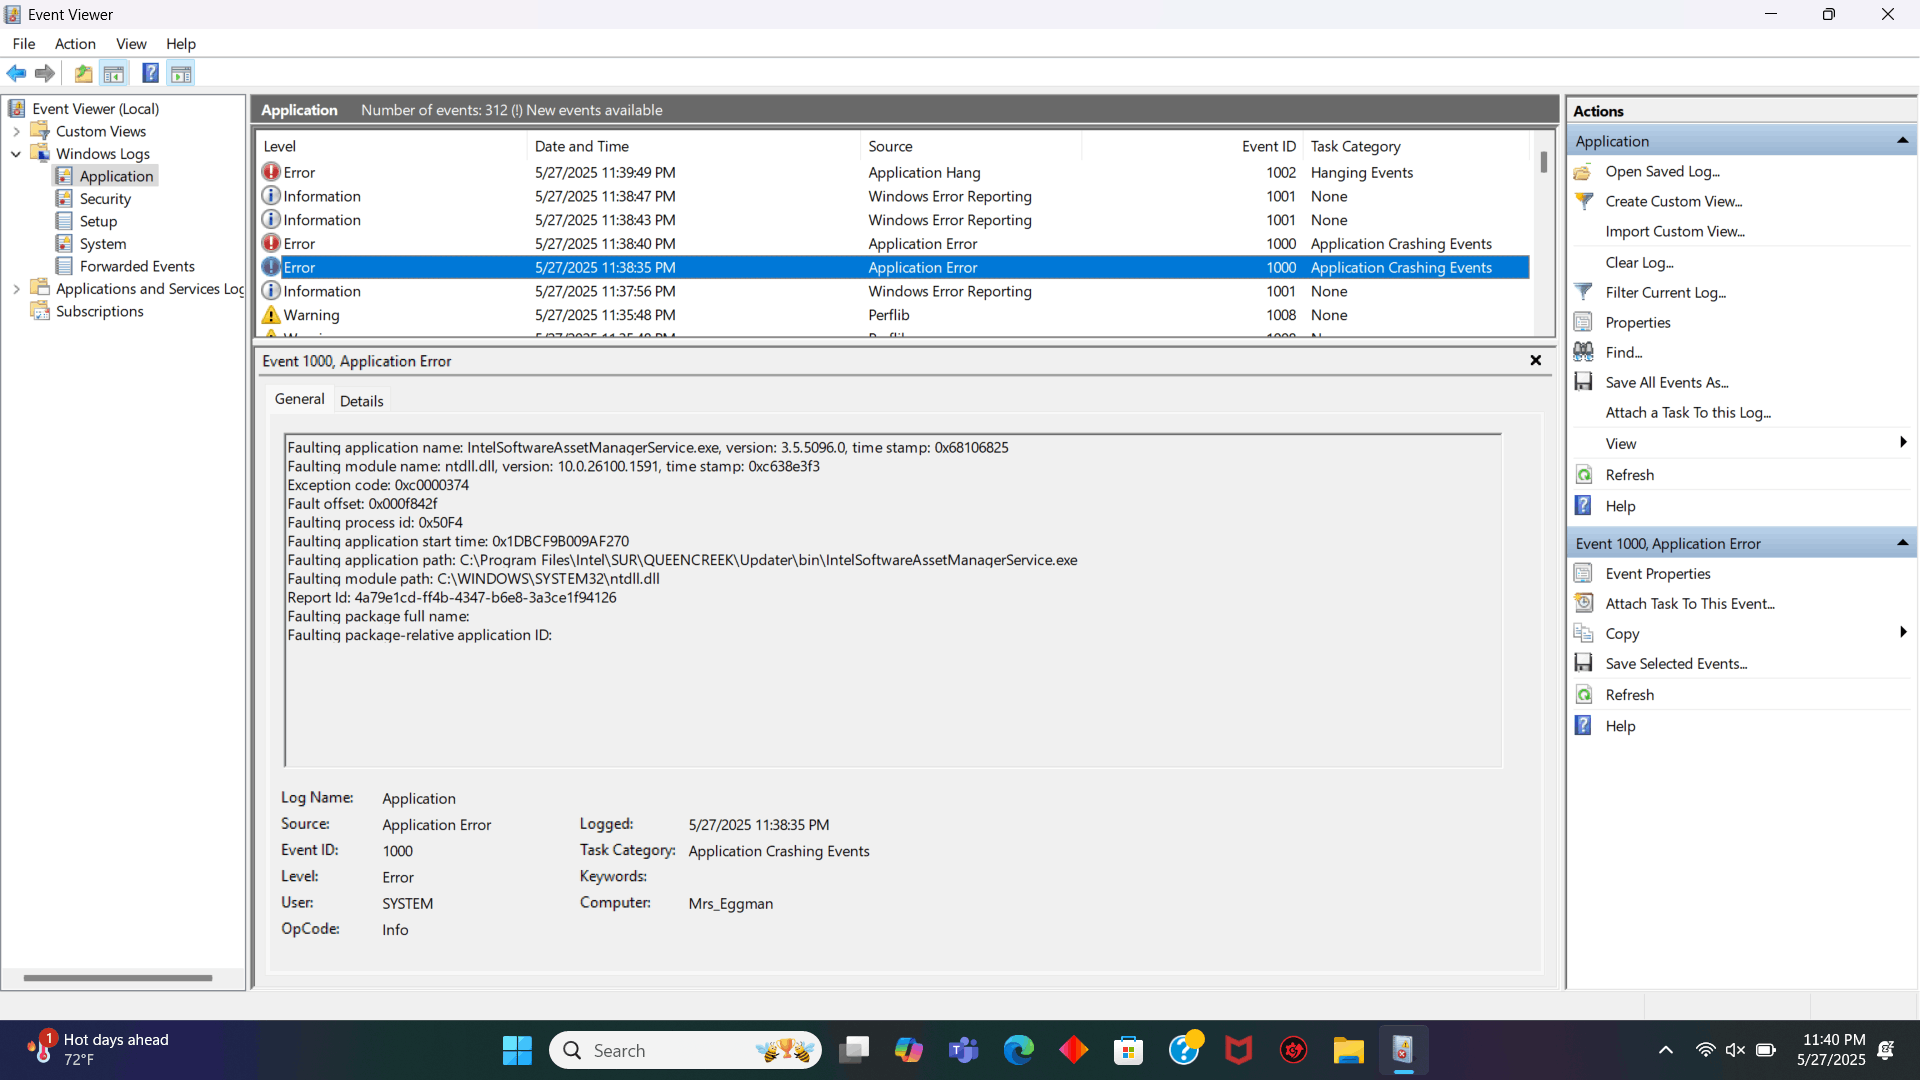The height and width of the screenshot is (1080, 1920).
Task: Open the File menu
Action: pyautogui.click(x=24, y=44)
